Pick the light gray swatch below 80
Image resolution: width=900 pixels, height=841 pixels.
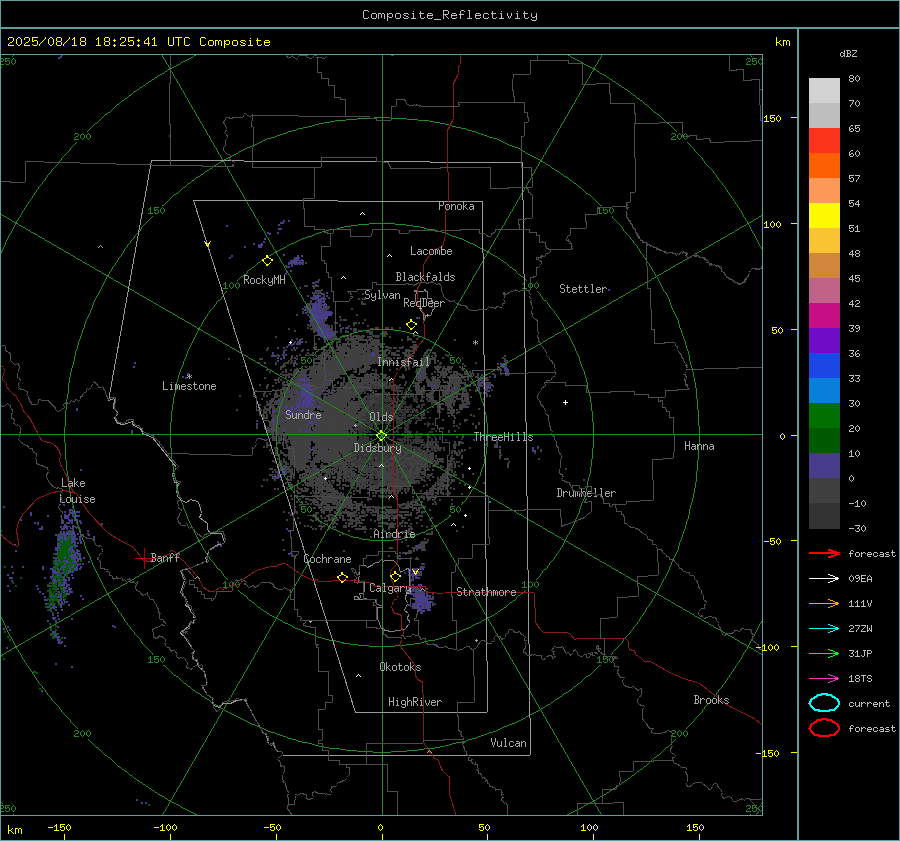(x=824, y=91)
